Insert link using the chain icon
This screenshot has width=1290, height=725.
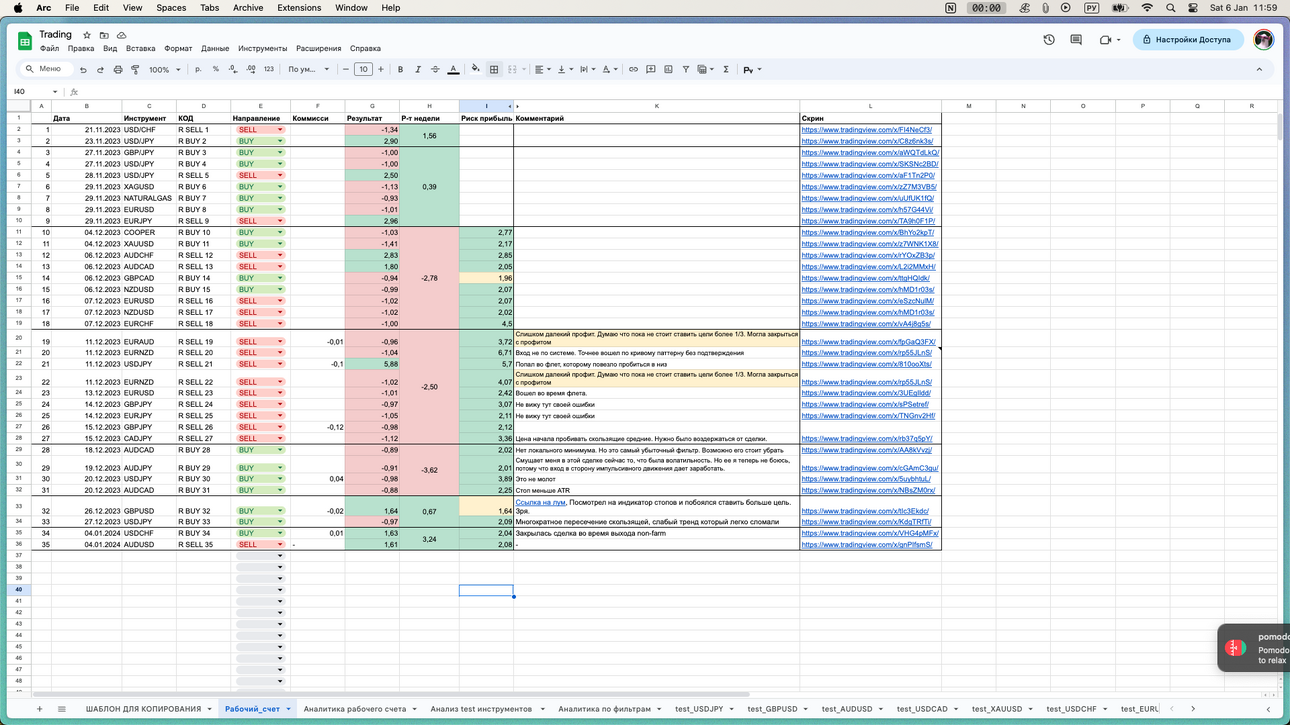pyautogui.click(x=633, y=70)
